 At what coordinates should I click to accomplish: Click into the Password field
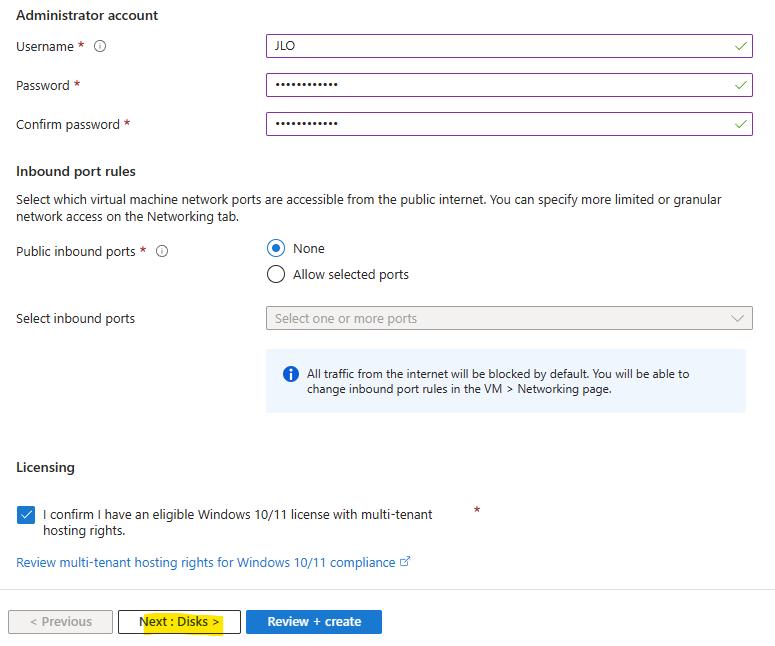coord(509,85)
